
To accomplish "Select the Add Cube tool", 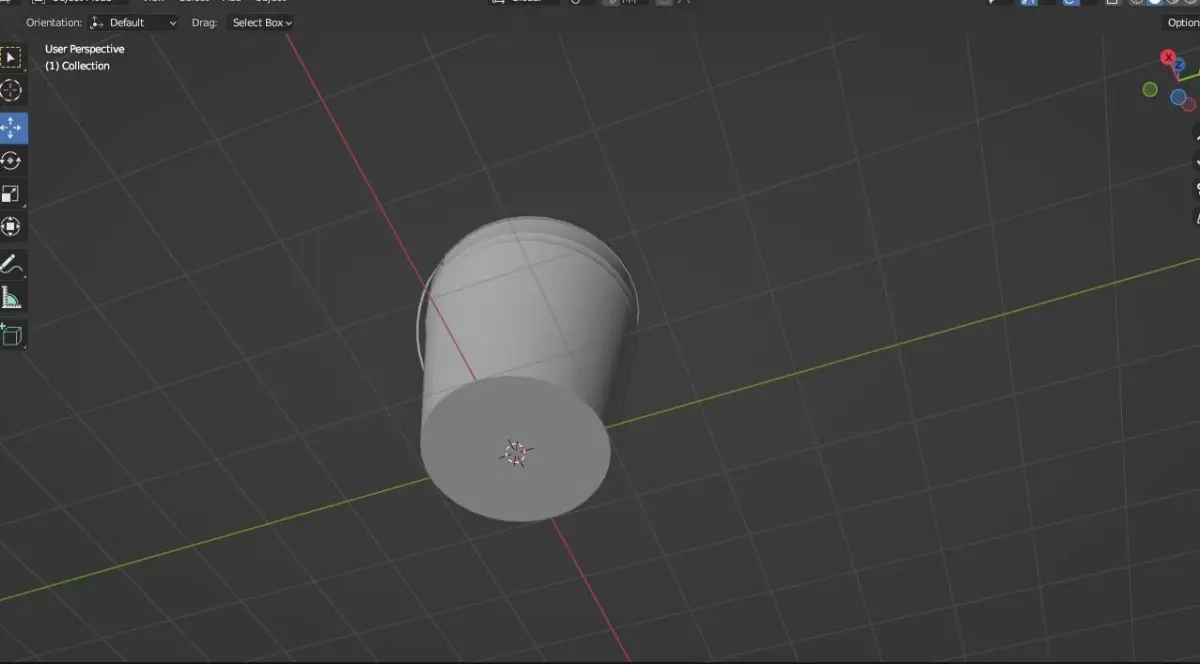I will pos(11,335).
